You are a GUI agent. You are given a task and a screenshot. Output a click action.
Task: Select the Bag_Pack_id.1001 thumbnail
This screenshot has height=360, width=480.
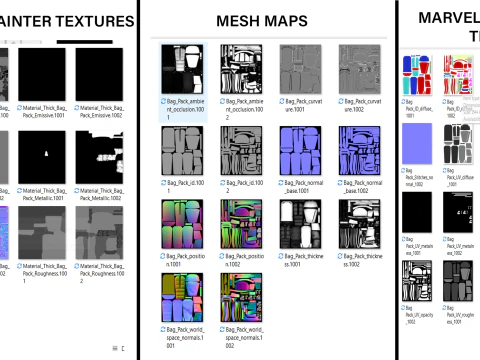tap(182, 151)
